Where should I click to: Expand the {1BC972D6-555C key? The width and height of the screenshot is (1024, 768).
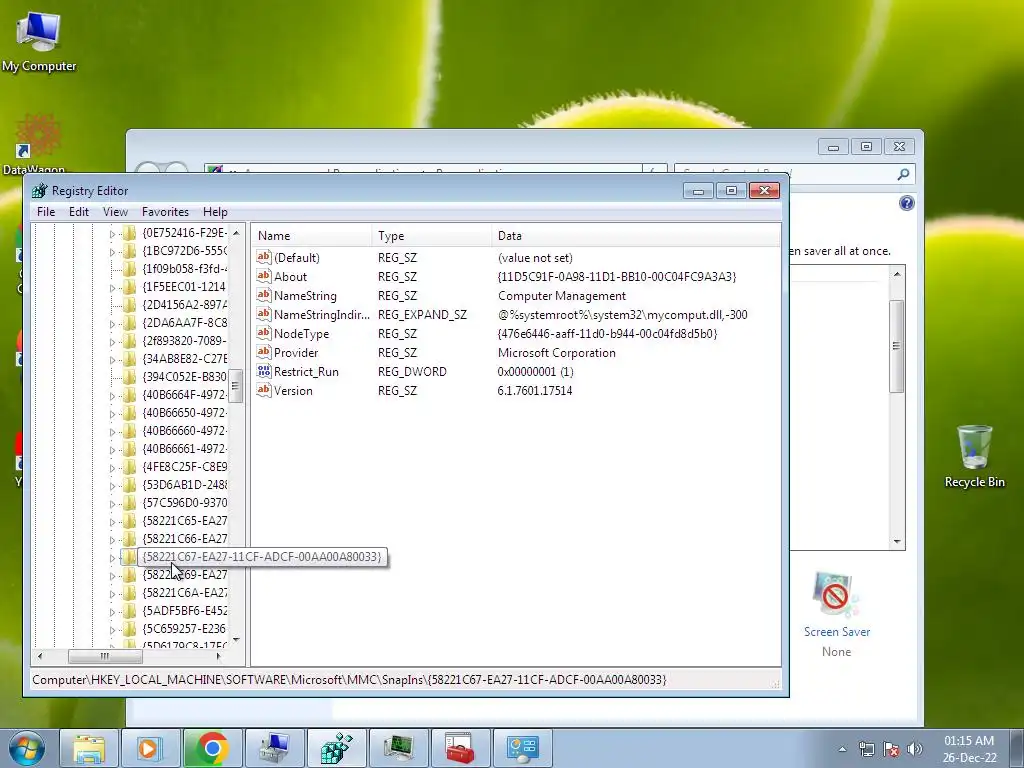pyautogui.click(x=112, y=251)
